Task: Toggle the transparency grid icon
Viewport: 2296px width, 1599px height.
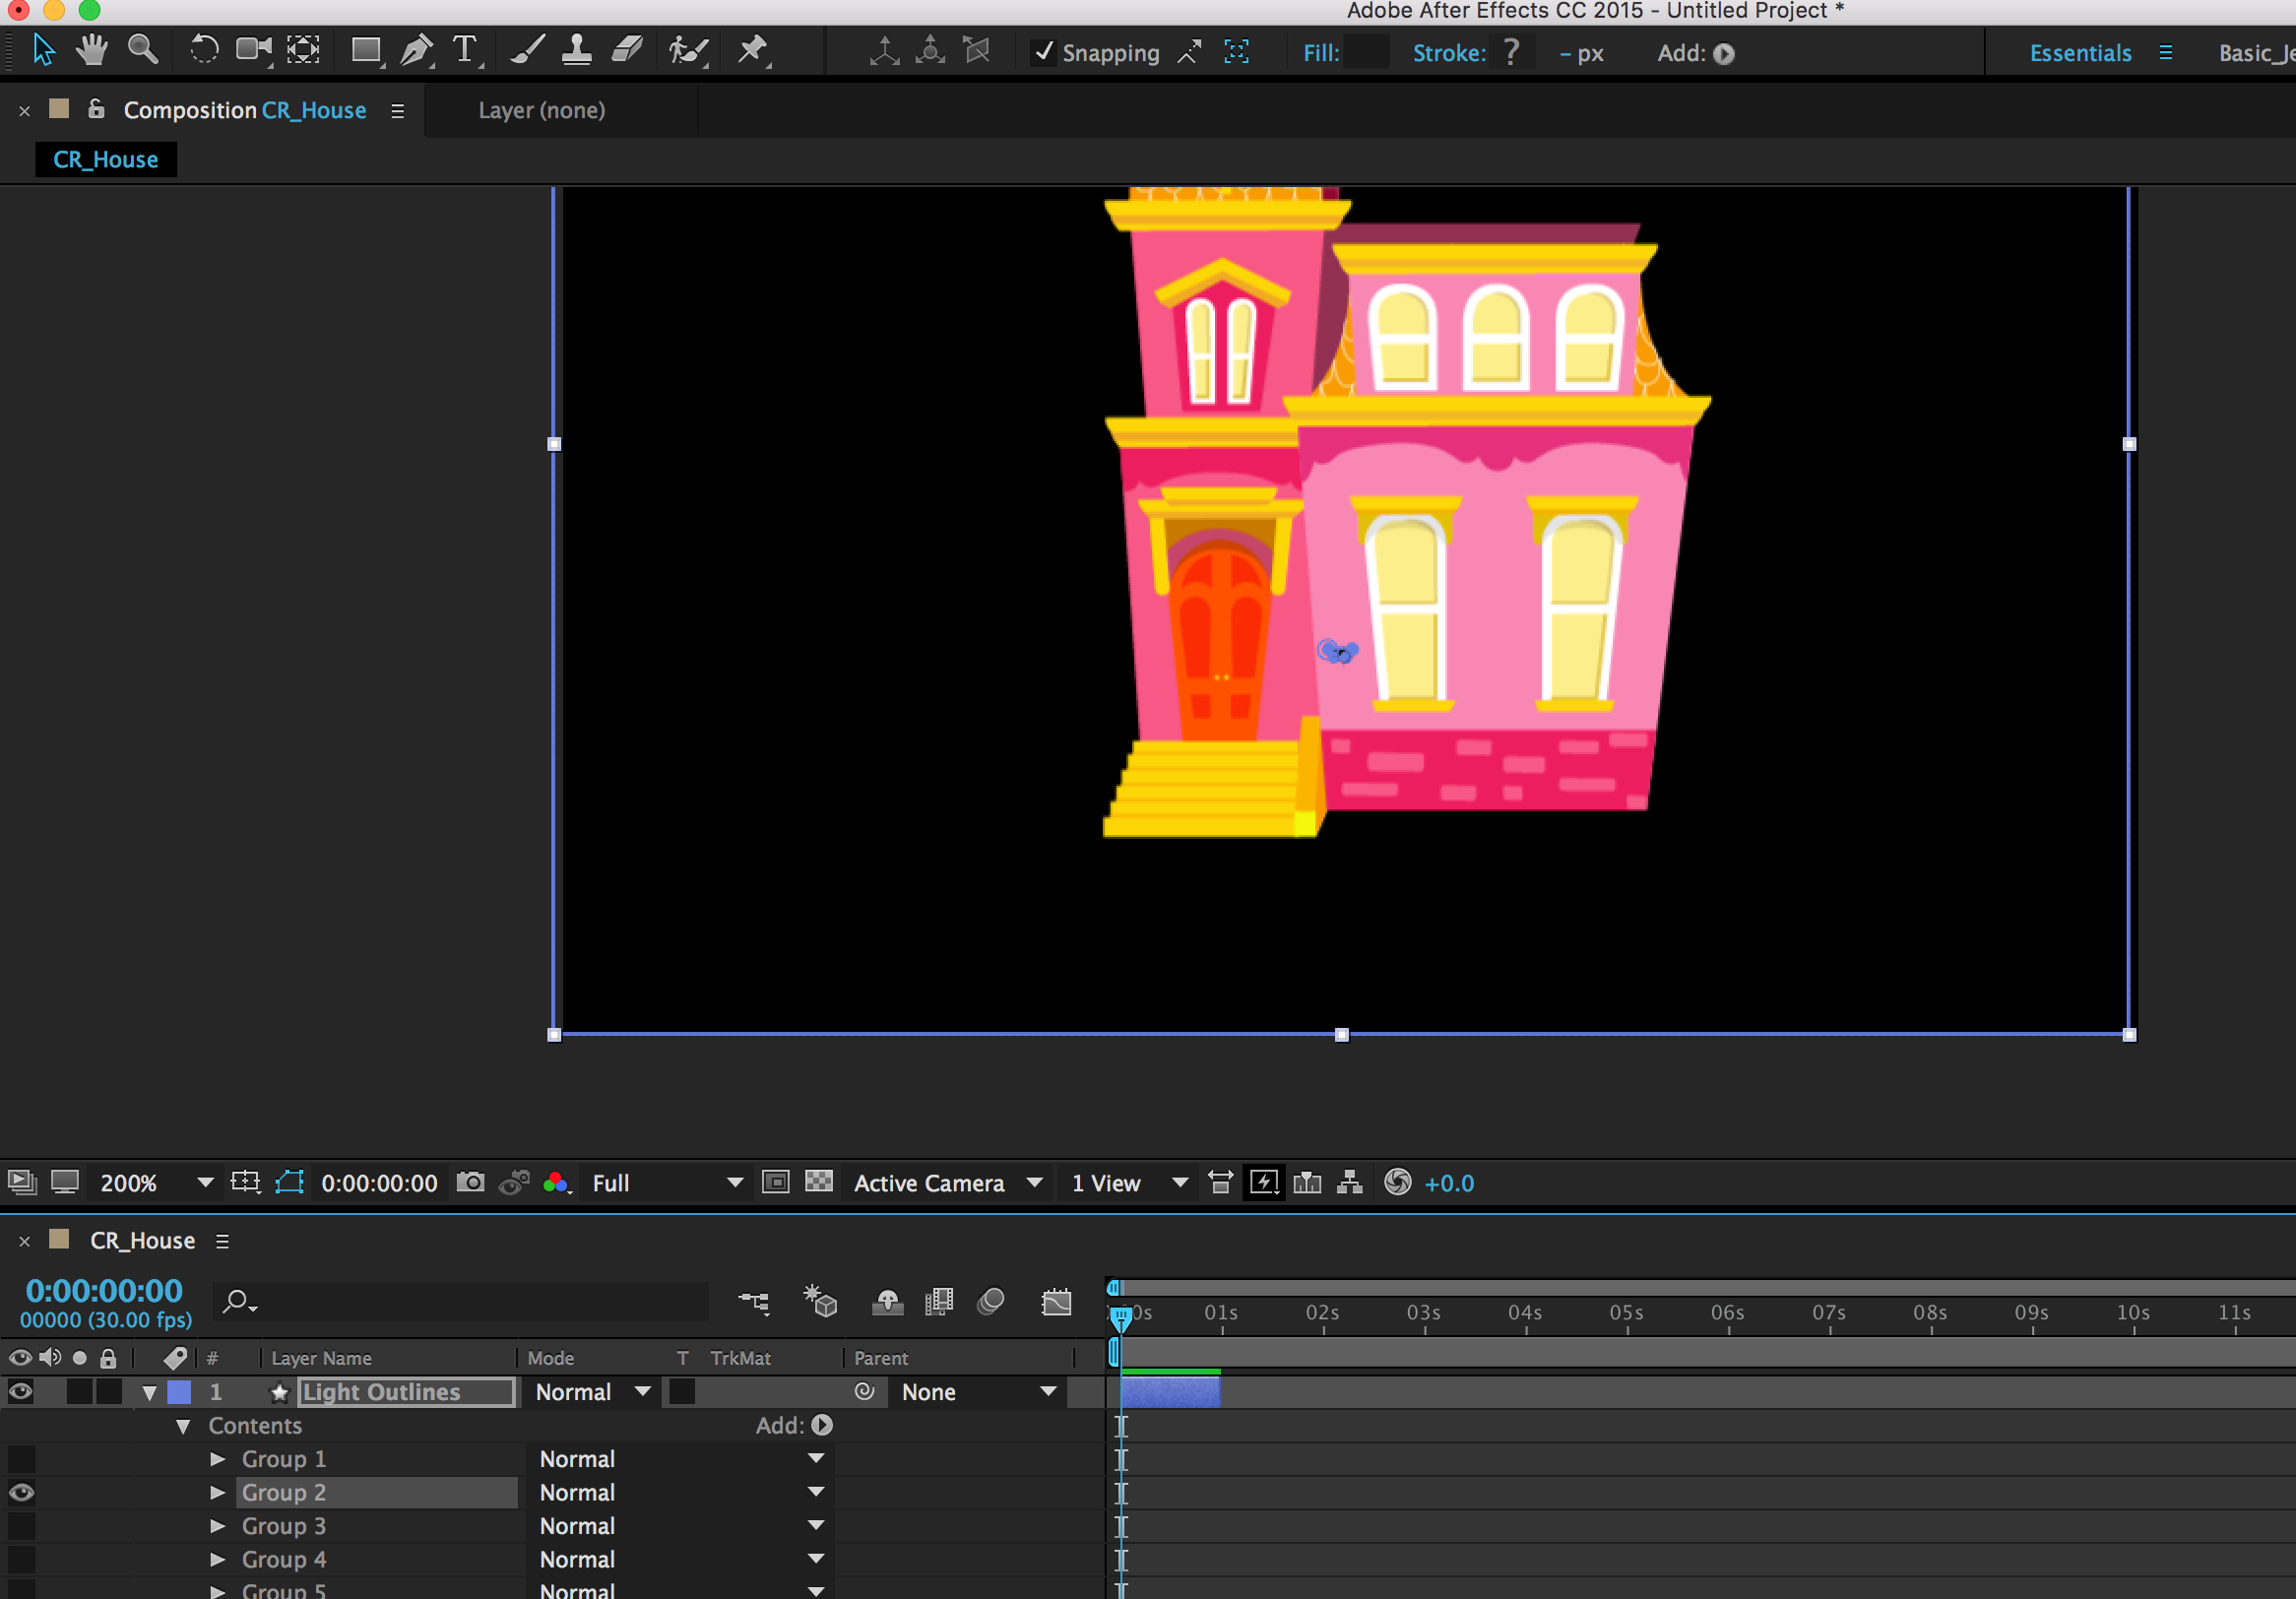Action: click(819, 1182)
